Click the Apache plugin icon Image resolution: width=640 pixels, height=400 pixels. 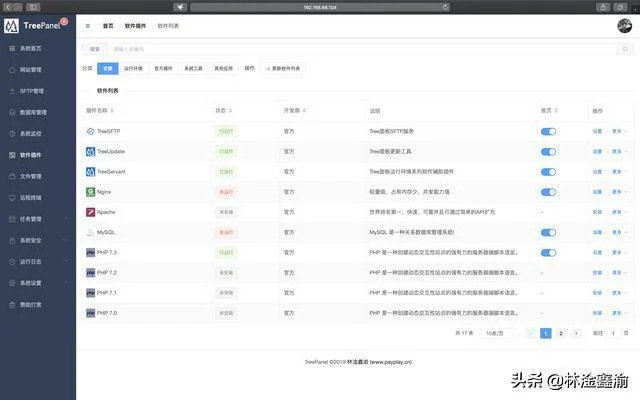[90, 212]
